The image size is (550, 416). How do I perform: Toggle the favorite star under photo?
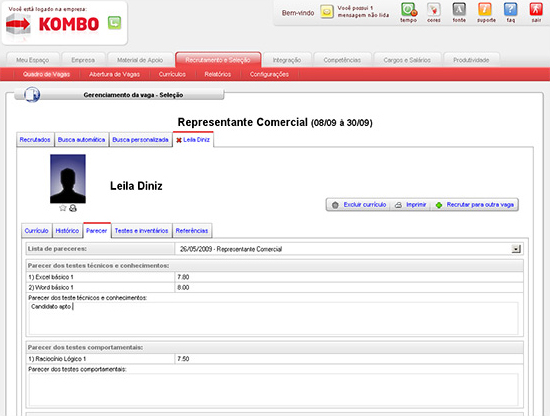click(x=63, y=208)
